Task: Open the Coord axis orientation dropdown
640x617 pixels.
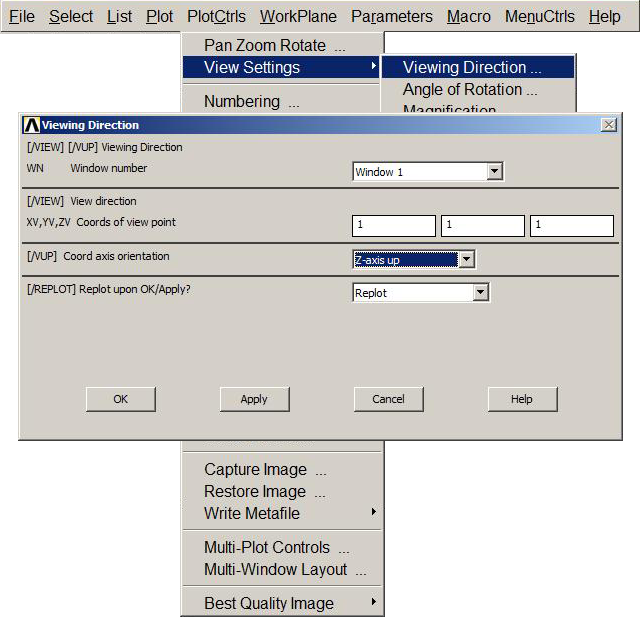Action: (x=465, y=260)
